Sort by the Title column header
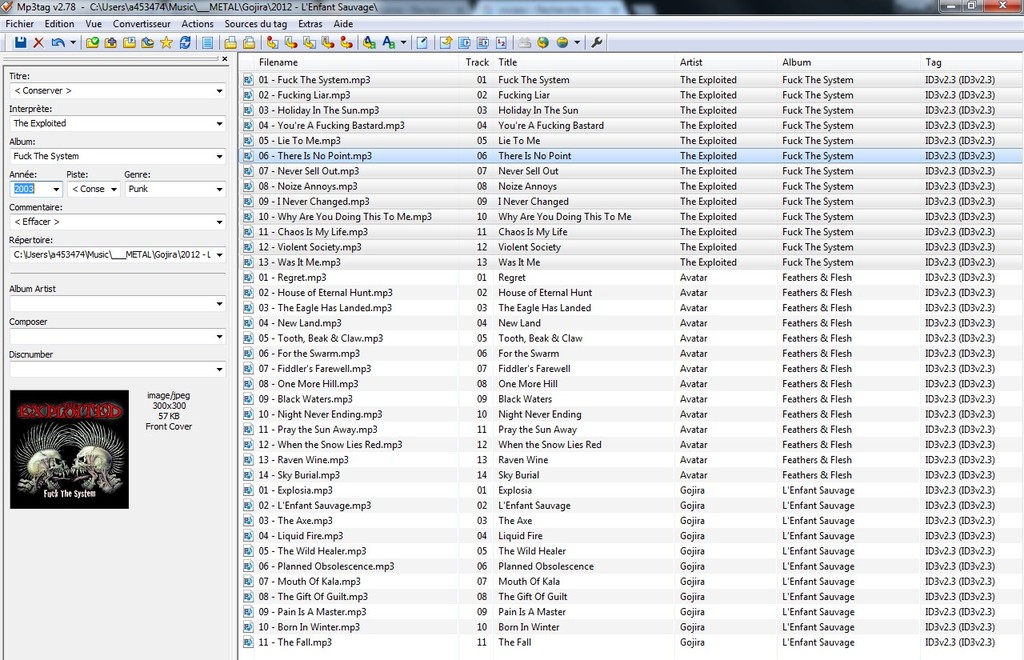Image resolution: width=1024 pixels, height=660 pixels. [x=584, y=62]
